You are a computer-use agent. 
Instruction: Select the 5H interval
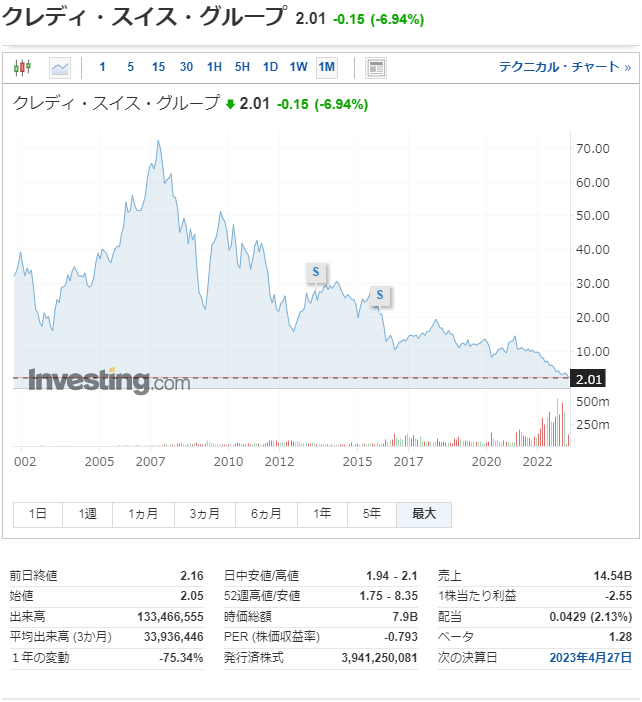coord(242,67)
